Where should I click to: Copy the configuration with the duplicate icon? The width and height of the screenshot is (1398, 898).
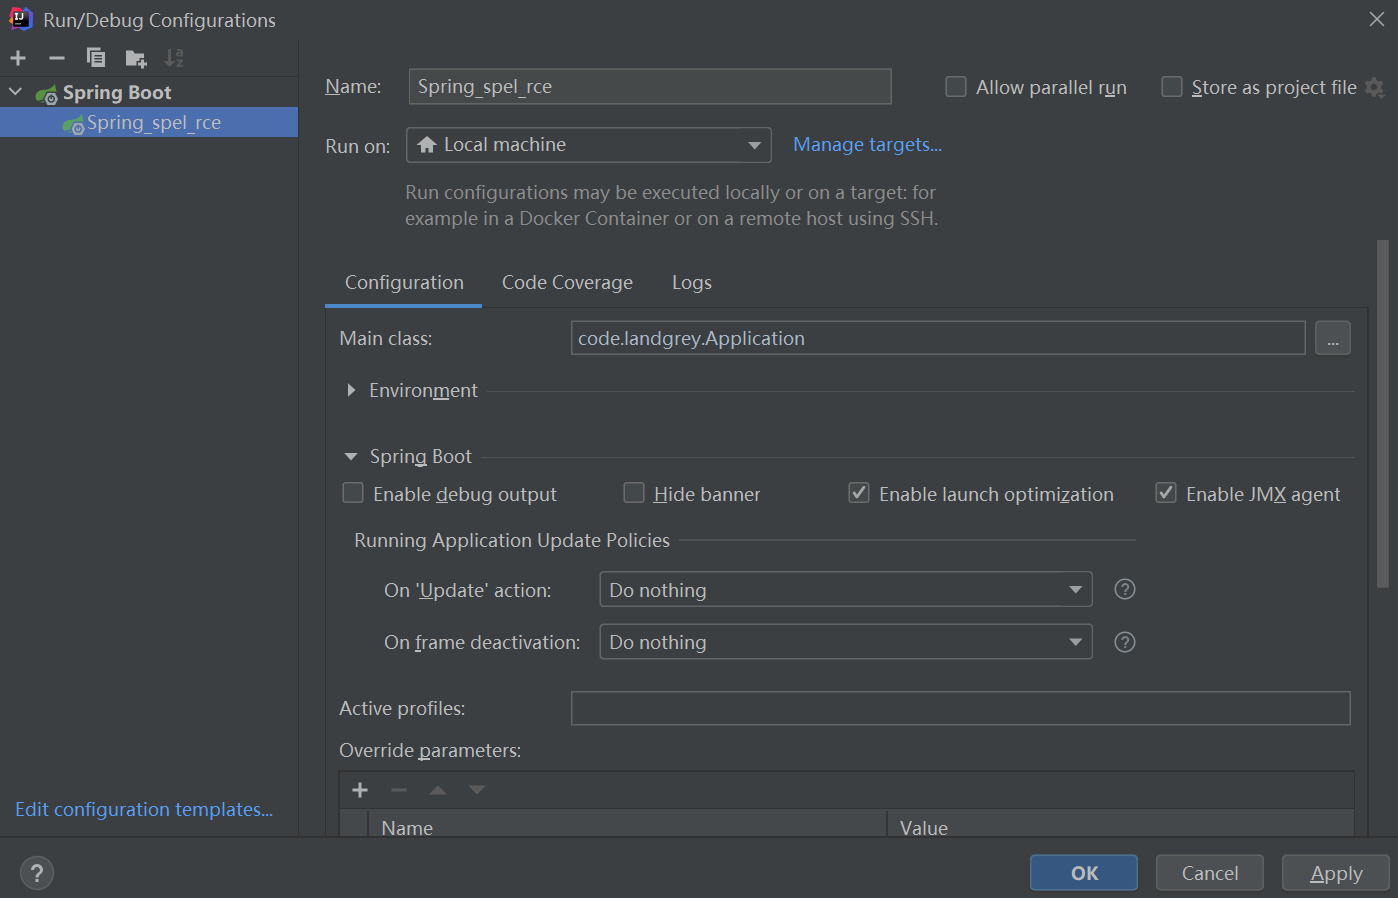(x=96, y=57)
